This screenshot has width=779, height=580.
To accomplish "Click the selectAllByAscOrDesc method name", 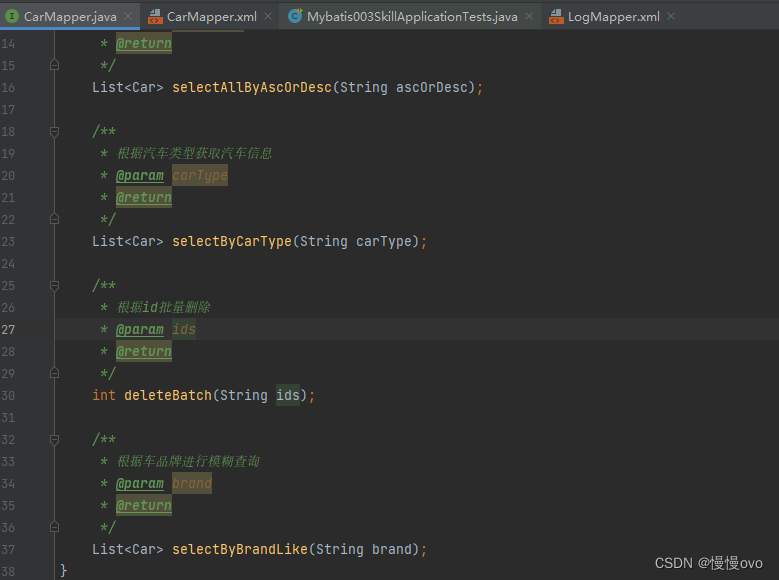I will pos(252,87).
